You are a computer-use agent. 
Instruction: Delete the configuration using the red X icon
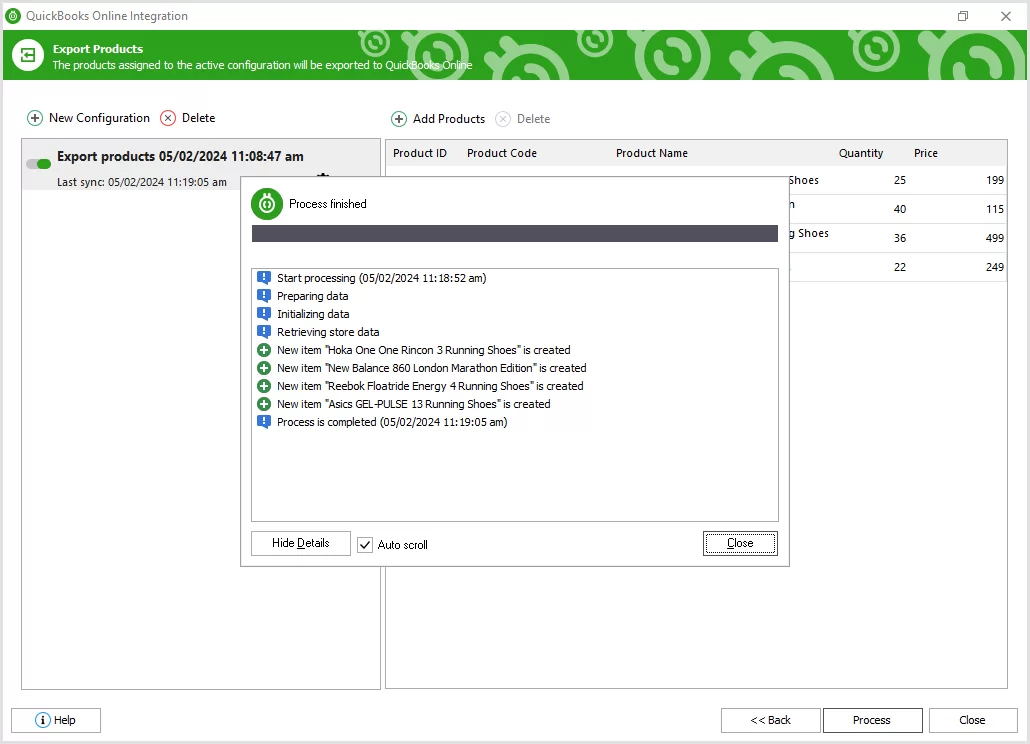(167, 118)
